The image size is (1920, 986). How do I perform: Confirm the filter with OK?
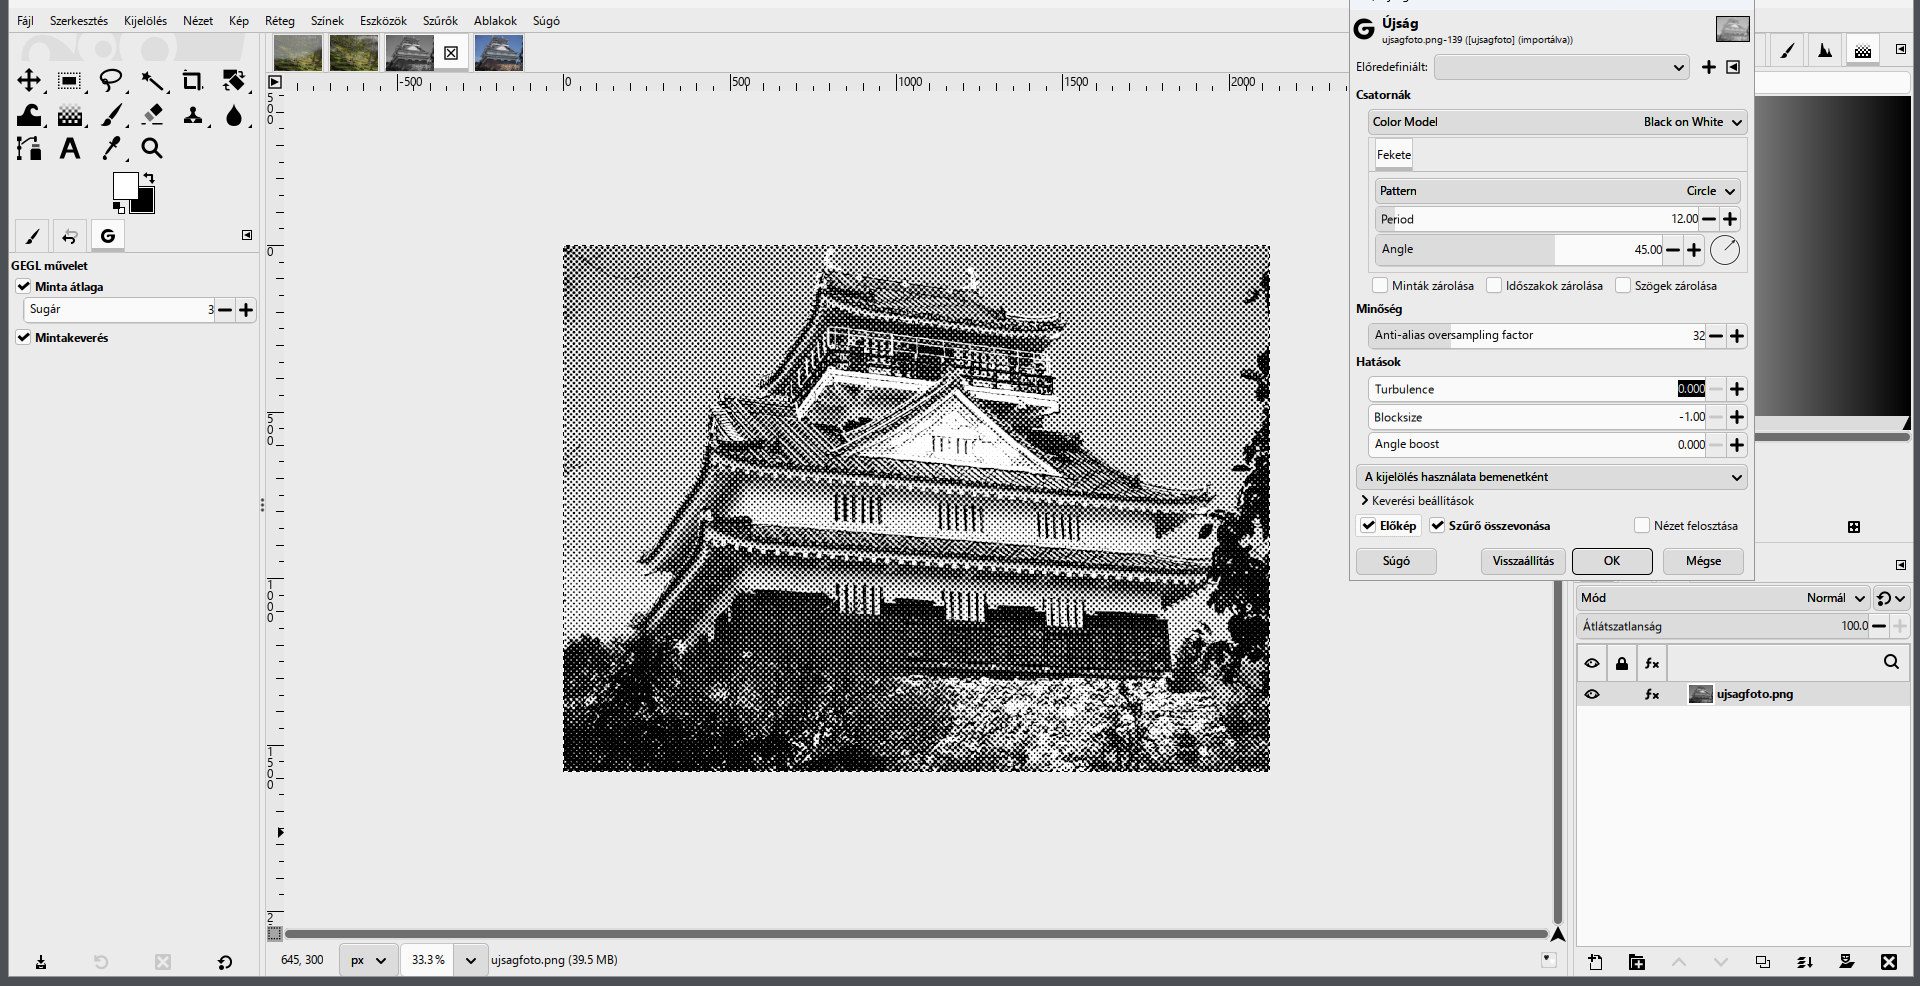pyautogui.click(x=1612, y=561)
